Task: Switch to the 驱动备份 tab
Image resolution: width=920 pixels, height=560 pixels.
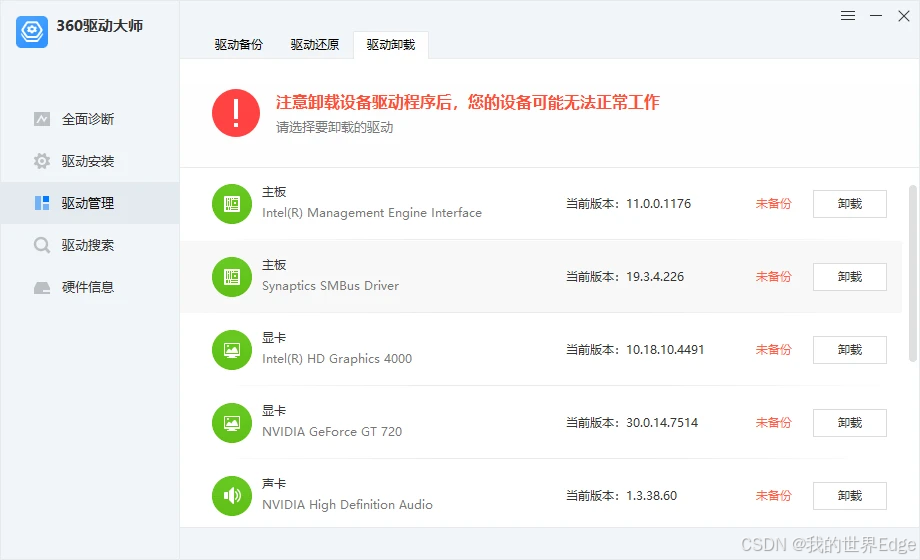Action: (239, 45)
